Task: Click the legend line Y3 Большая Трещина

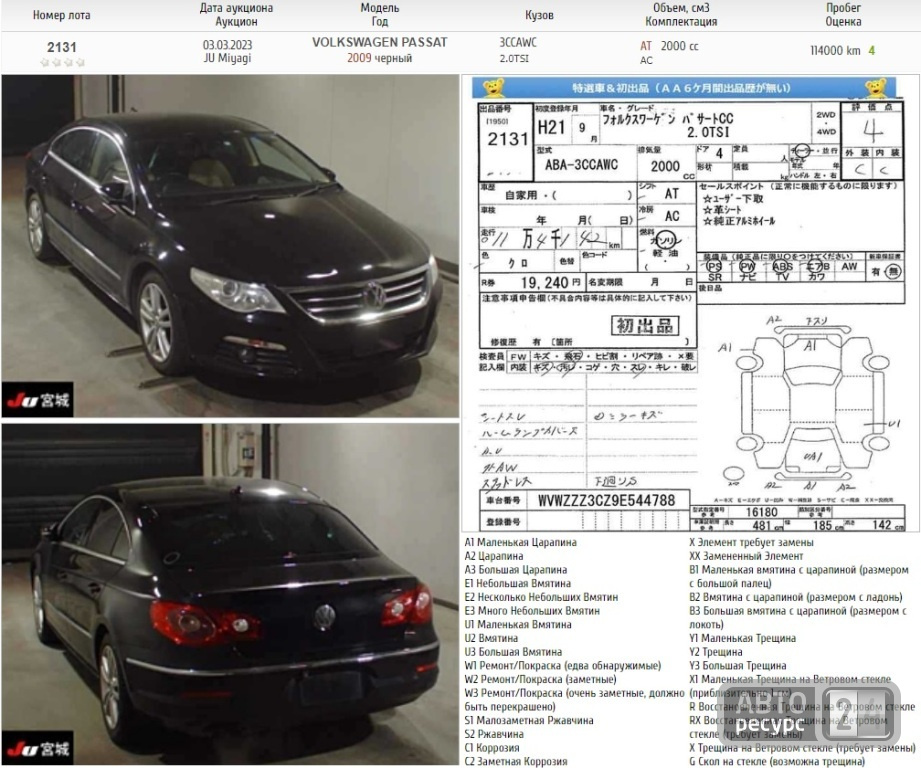Action: (x=737, y=666)
